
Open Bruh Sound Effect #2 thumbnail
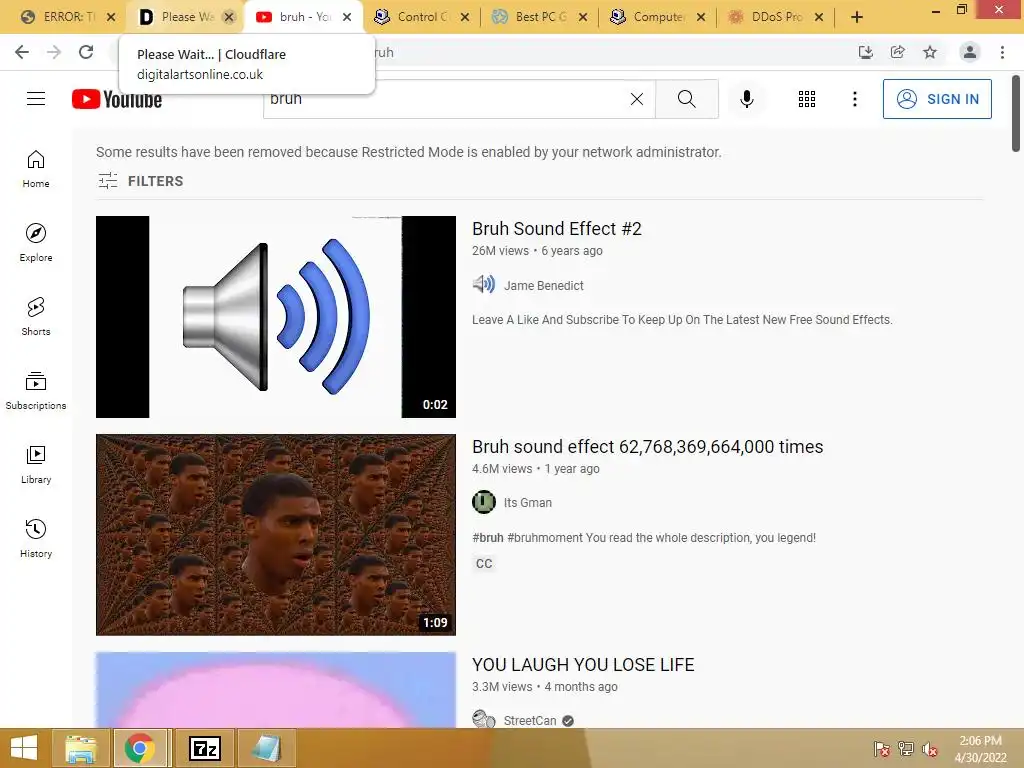276,317
